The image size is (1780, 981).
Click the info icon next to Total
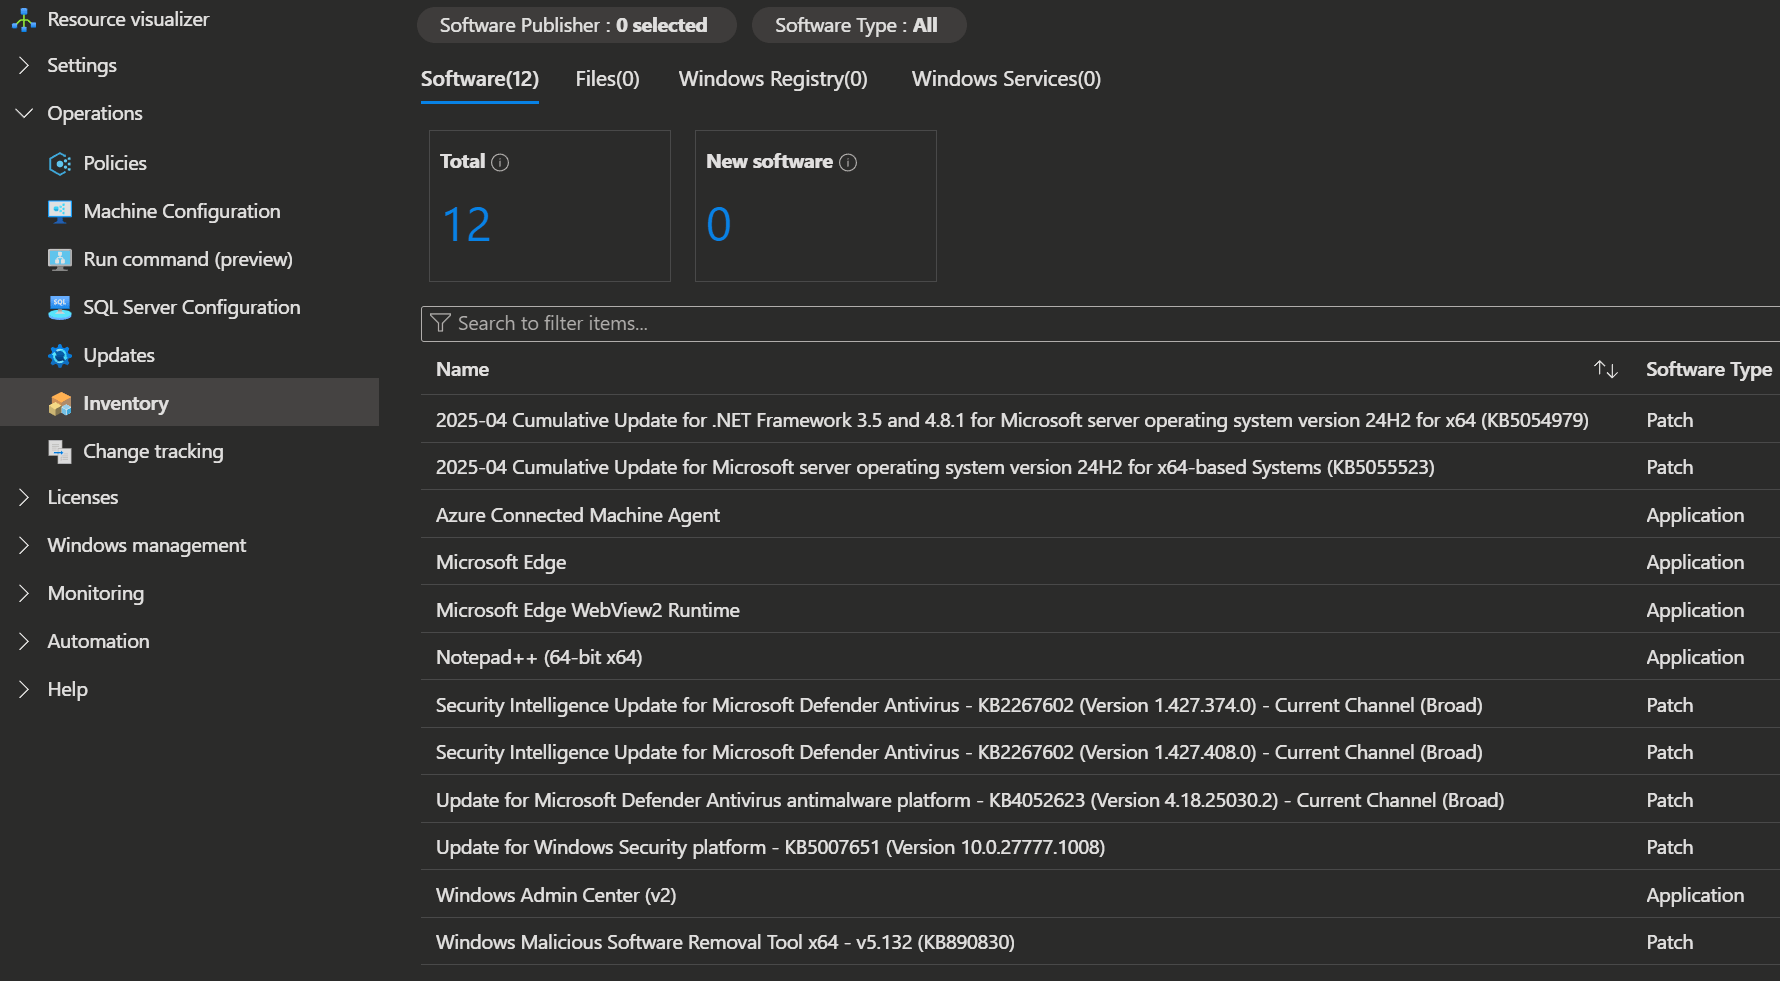[500, 162]
